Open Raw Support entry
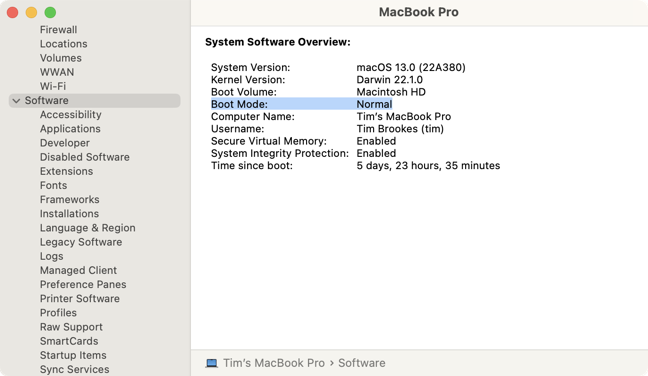The height and width of the screenshot is (376, 648). pos(71,327)
